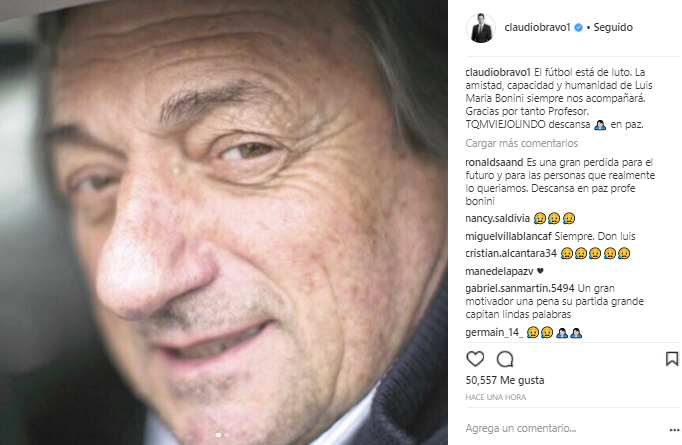Visit miguelvillablancaf profile link
682x445 pixels.
point(508,236)
